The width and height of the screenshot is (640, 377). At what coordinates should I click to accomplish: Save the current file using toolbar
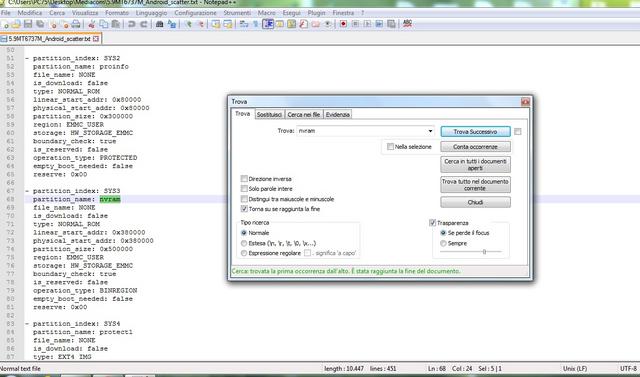pyautogui.click(x=28, y=24)
